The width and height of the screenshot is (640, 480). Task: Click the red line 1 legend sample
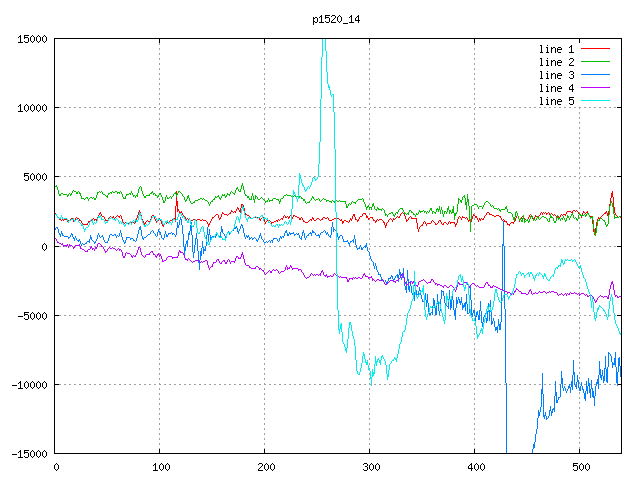pyautogui.click(x=597, y=48)
